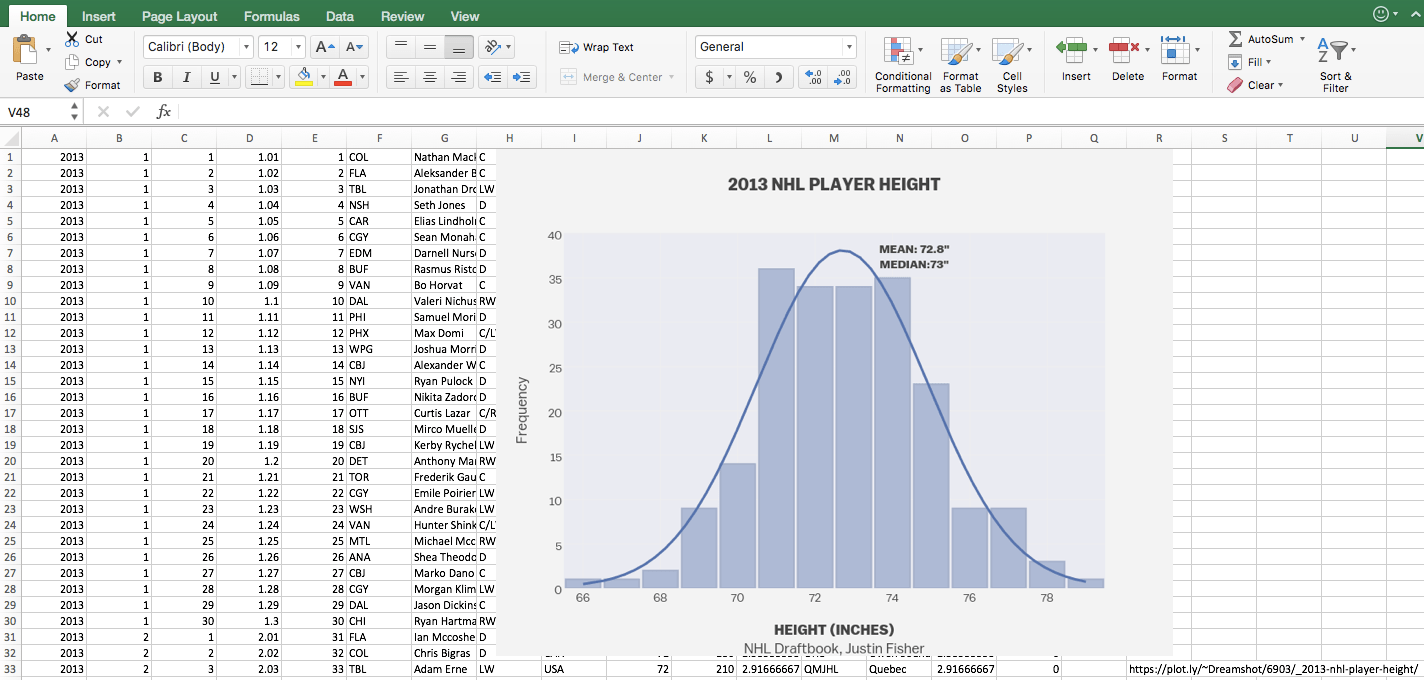The width and height of the screenshot is (1424, 680).
Task: Click the formula bar input
Action: pos(800,112)
